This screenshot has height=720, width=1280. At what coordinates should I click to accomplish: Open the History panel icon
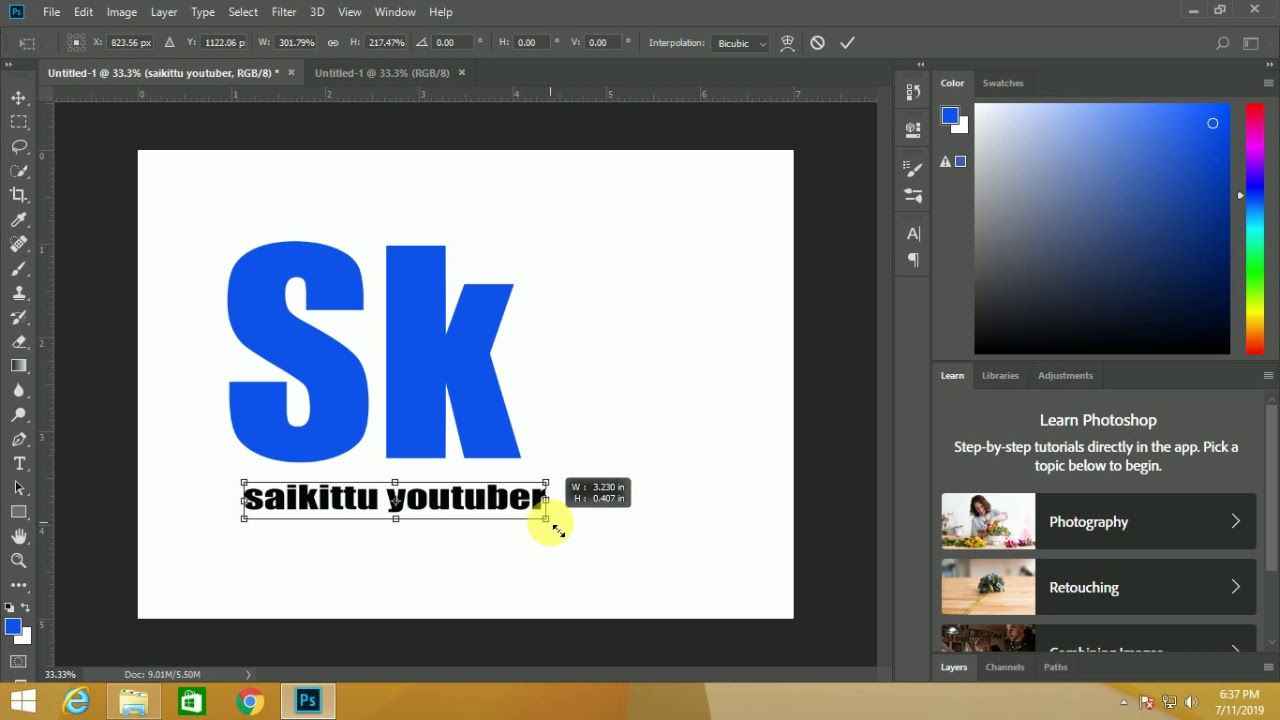coord(913,92)
